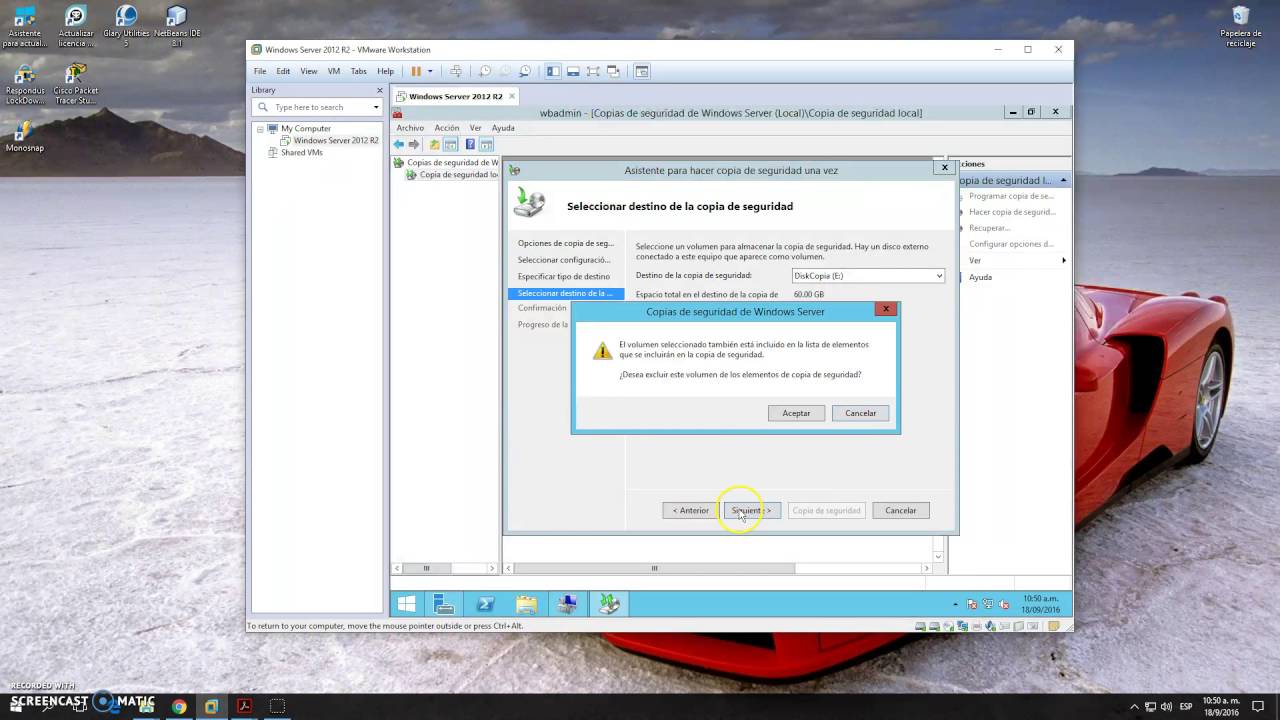Click the blue help icon in wbadmin toolbar
Viewport: 1280px width, 720px height.
click(x=470, y=144)
